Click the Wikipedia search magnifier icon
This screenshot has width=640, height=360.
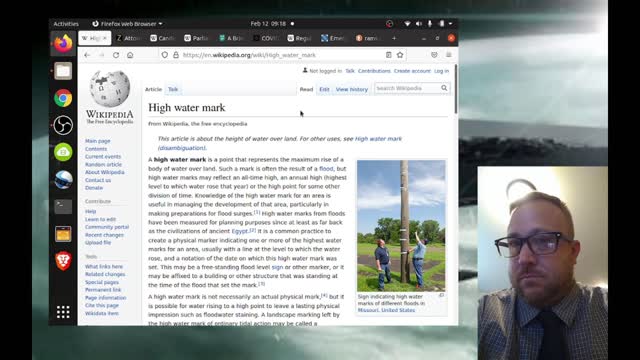(x=444, y=88)
